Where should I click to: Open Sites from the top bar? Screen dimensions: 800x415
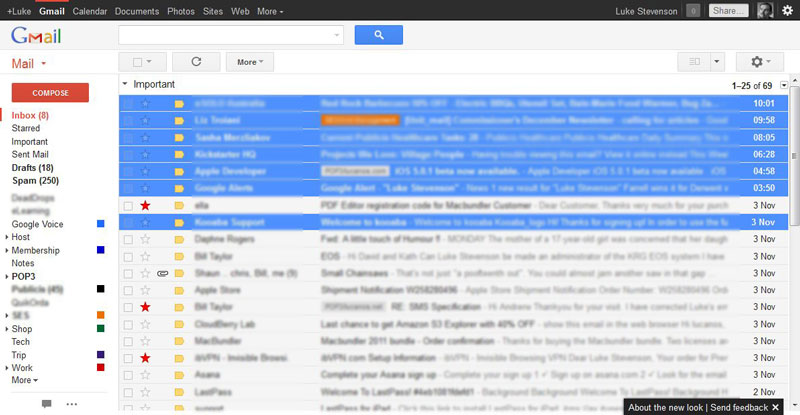(x=213, y=11)
